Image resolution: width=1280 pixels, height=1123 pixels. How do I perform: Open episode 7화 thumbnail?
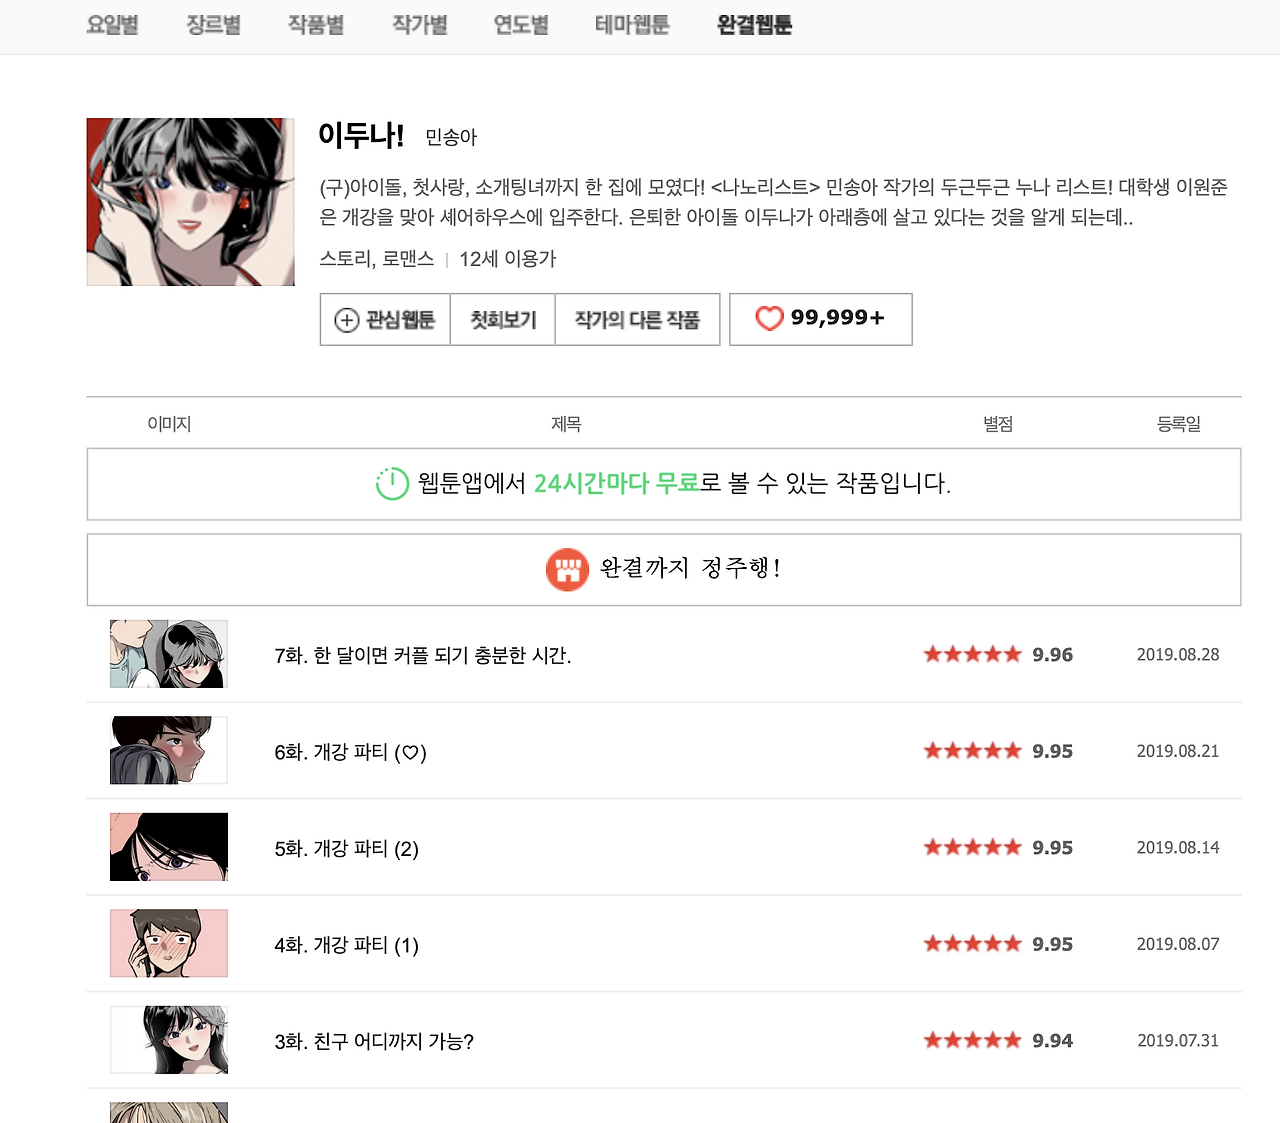[169, 654]
